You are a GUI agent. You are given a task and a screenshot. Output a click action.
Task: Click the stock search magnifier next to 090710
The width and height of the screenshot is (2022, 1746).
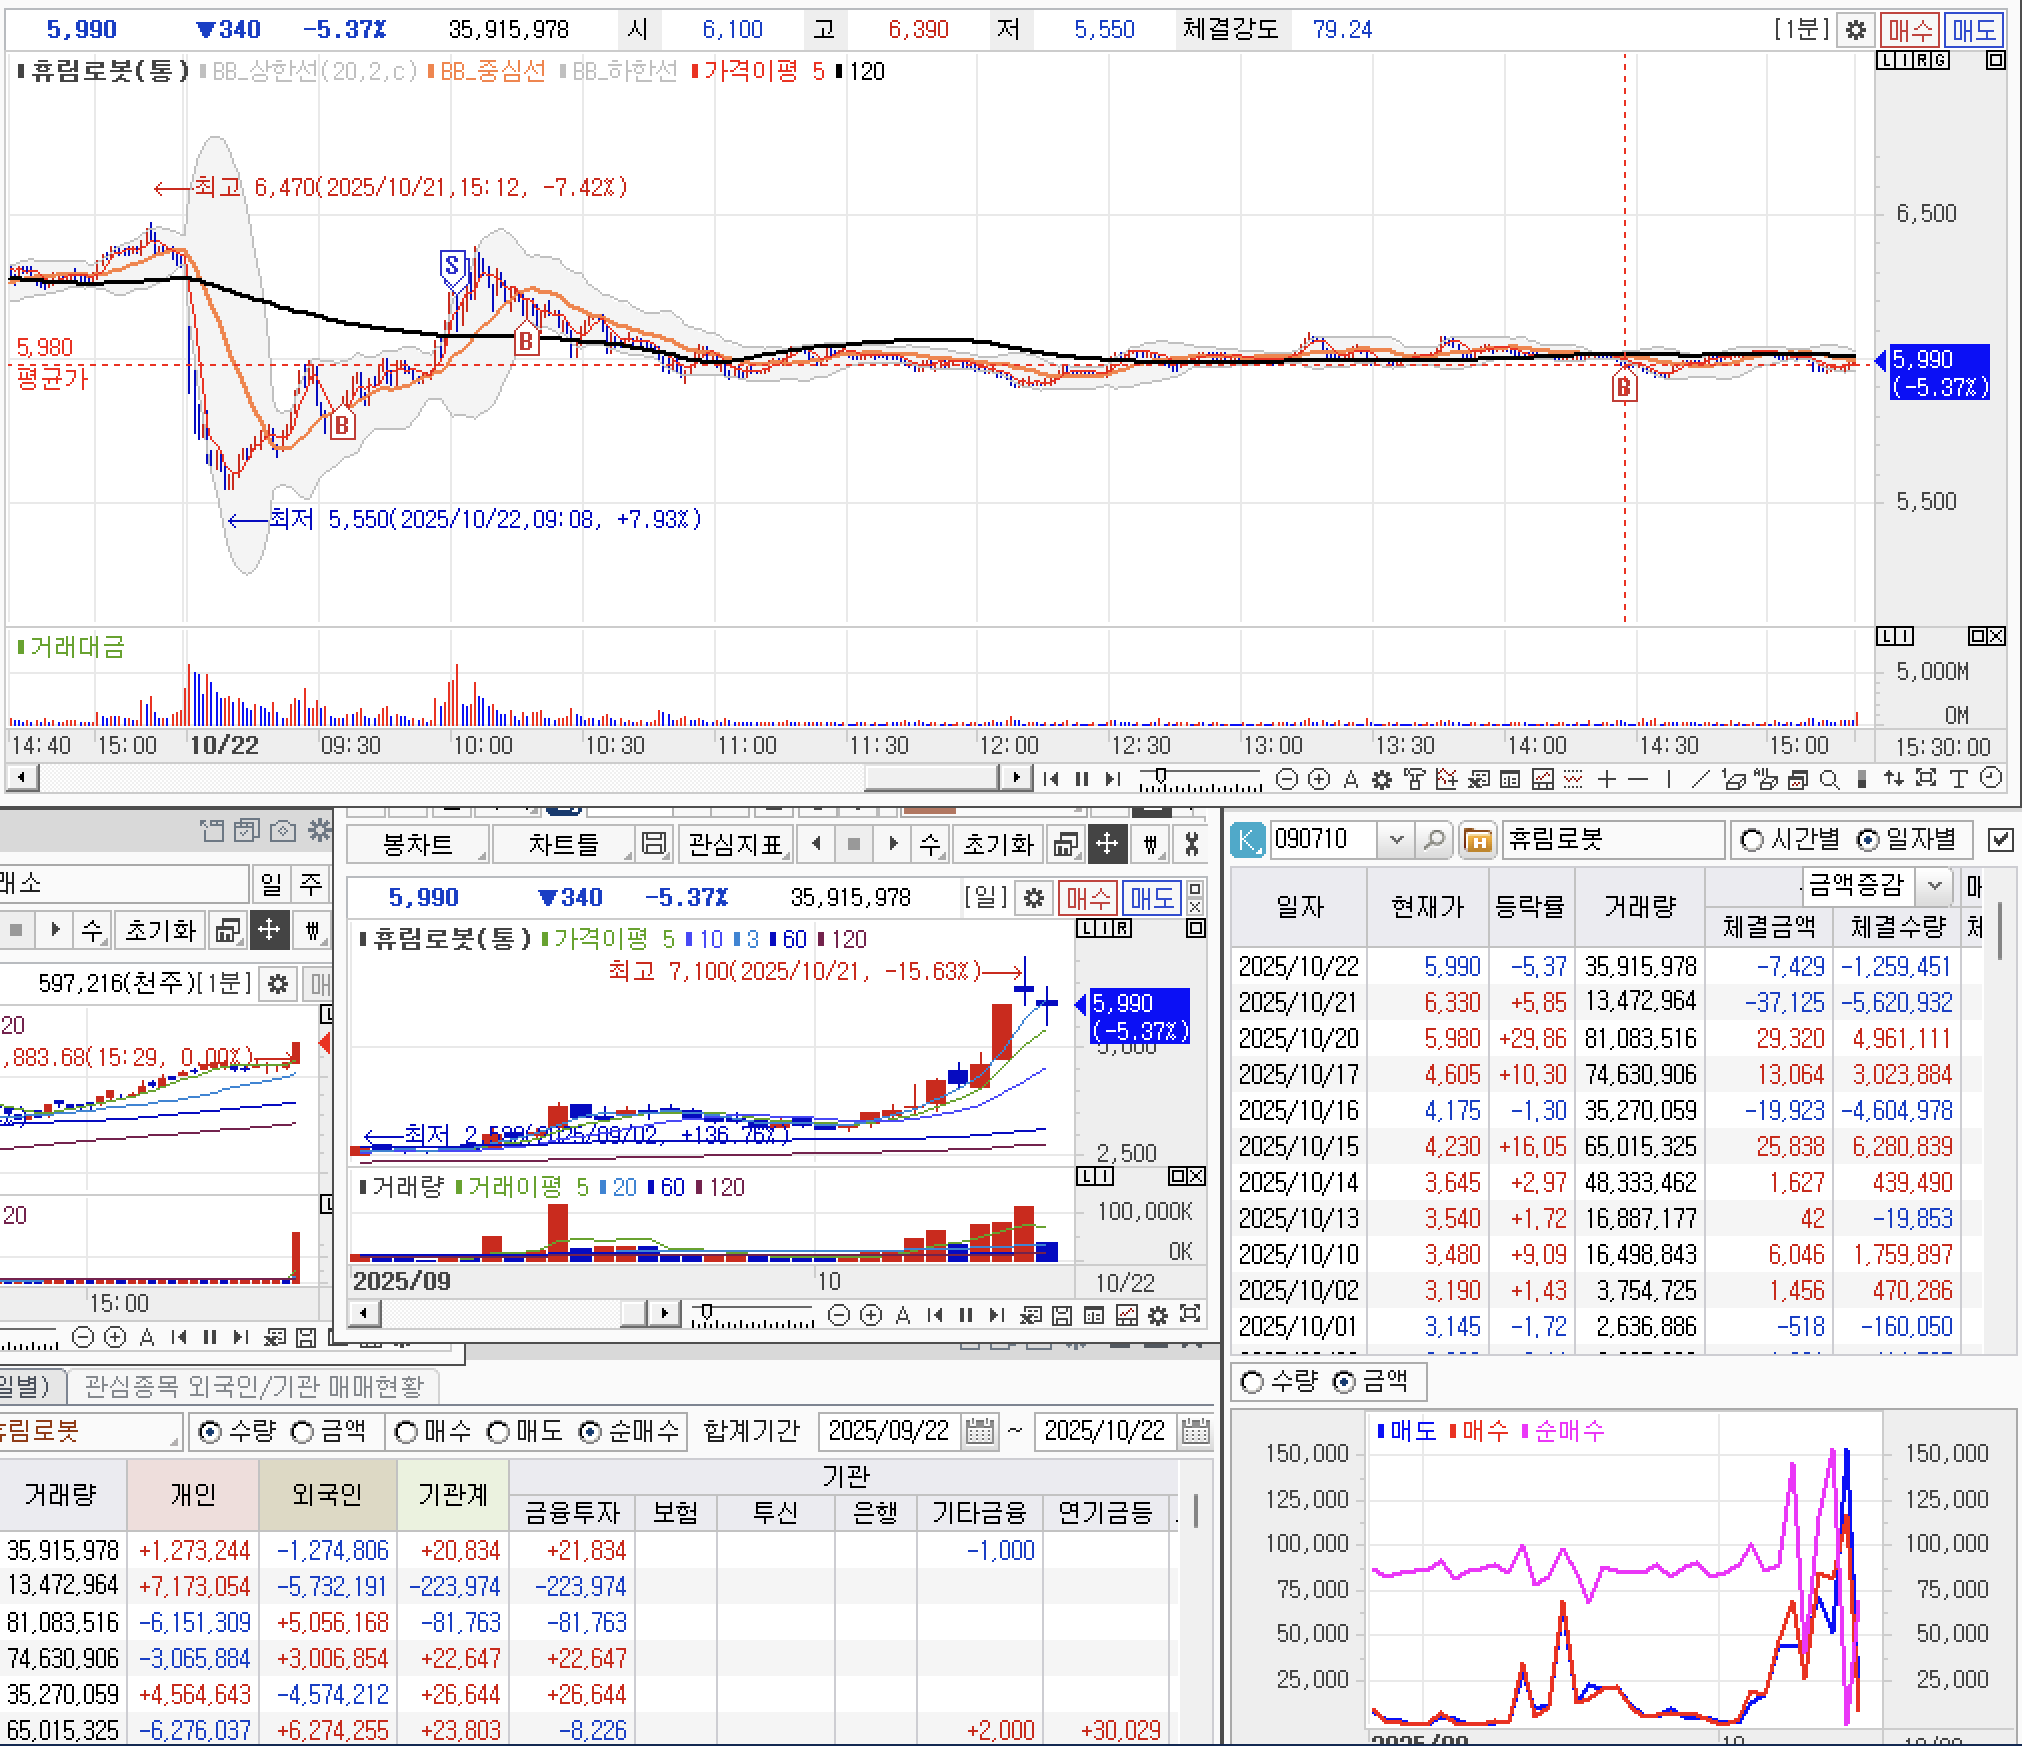pyautogui.click(x=1434, y=840)
